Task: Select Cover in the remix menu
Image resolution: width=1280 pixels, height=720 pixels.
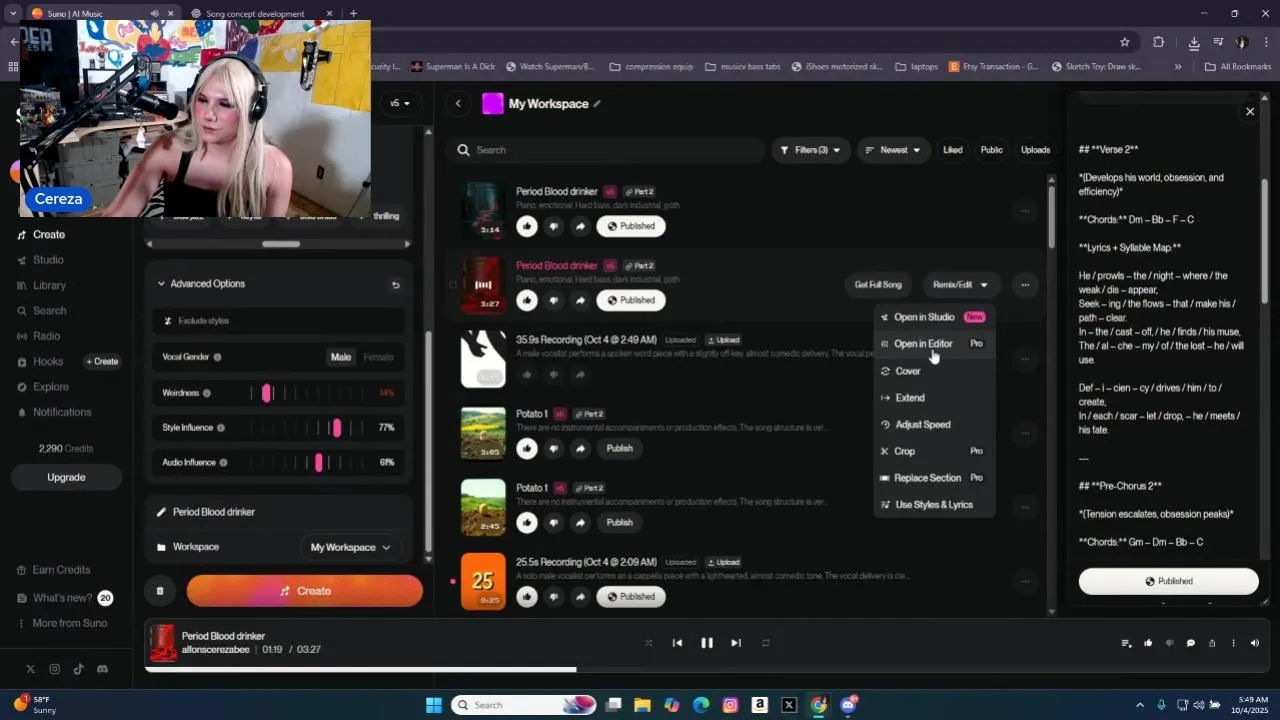Action: click(933, 371)
